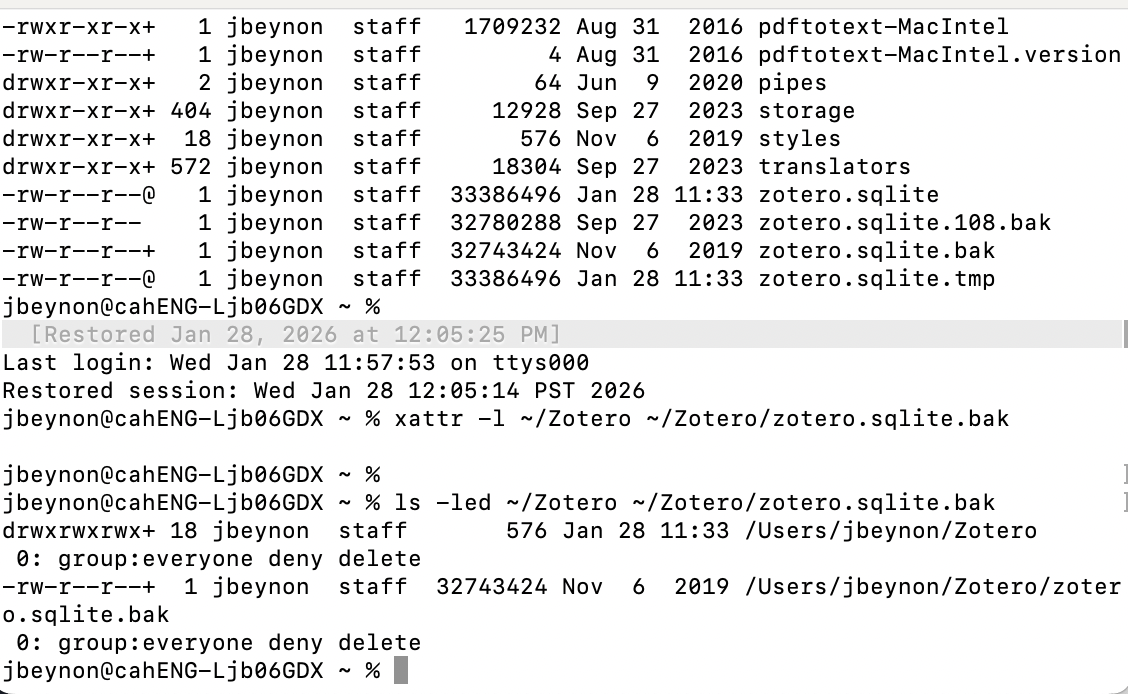Click the 'storage' directory name
This screenshot has width=1128, height=694.
tap(806, 111)
